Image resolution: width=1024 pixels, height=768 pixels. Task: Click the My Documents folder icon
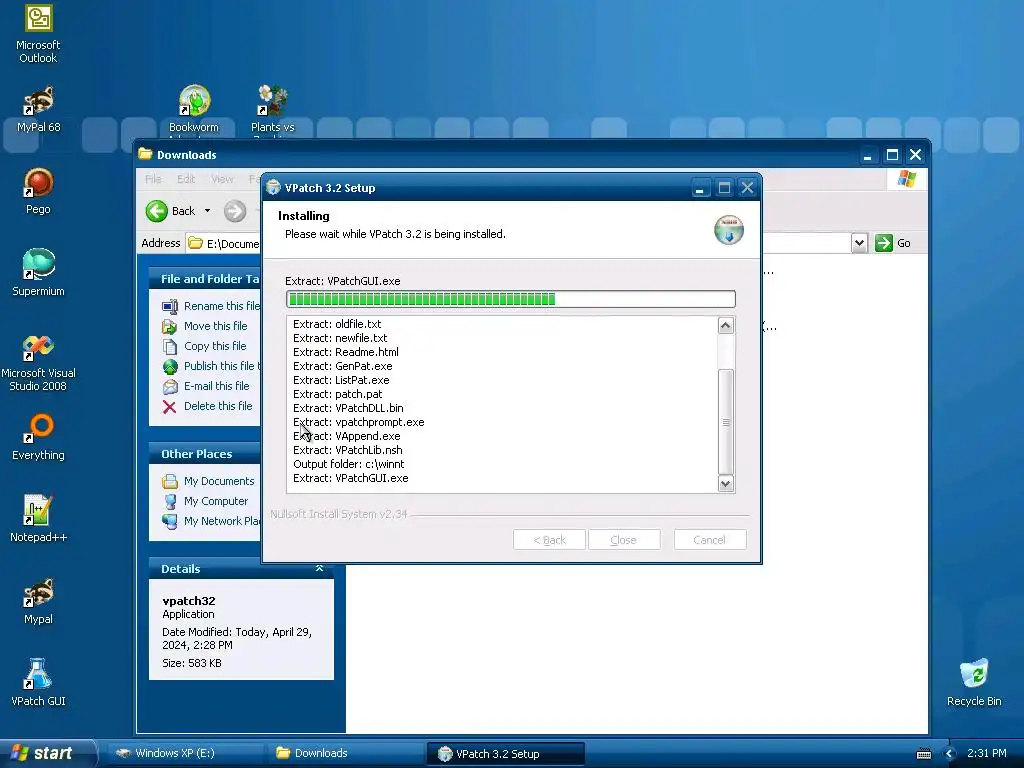[x=170, y=481]
